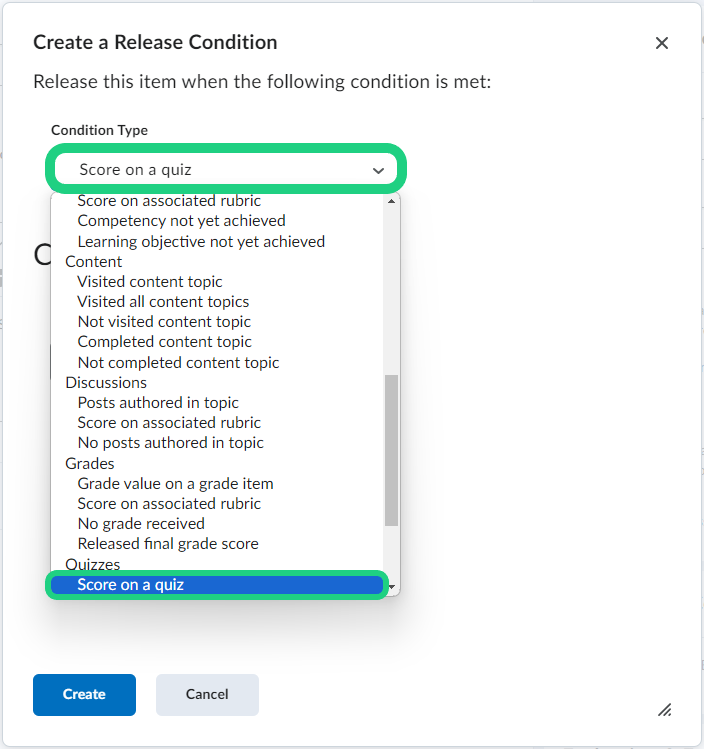The image size is (704, 749).
Task: Select 'Released final grade score' option
Action: click(x=168, y=544)
